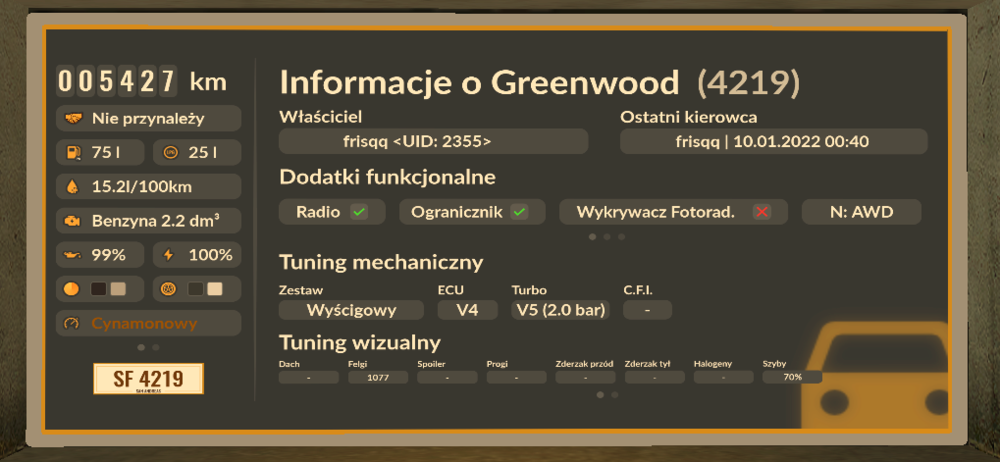This screenshot has width=1000, height=462.
Task: Go to second page dot under left panel
Action: 156,348
